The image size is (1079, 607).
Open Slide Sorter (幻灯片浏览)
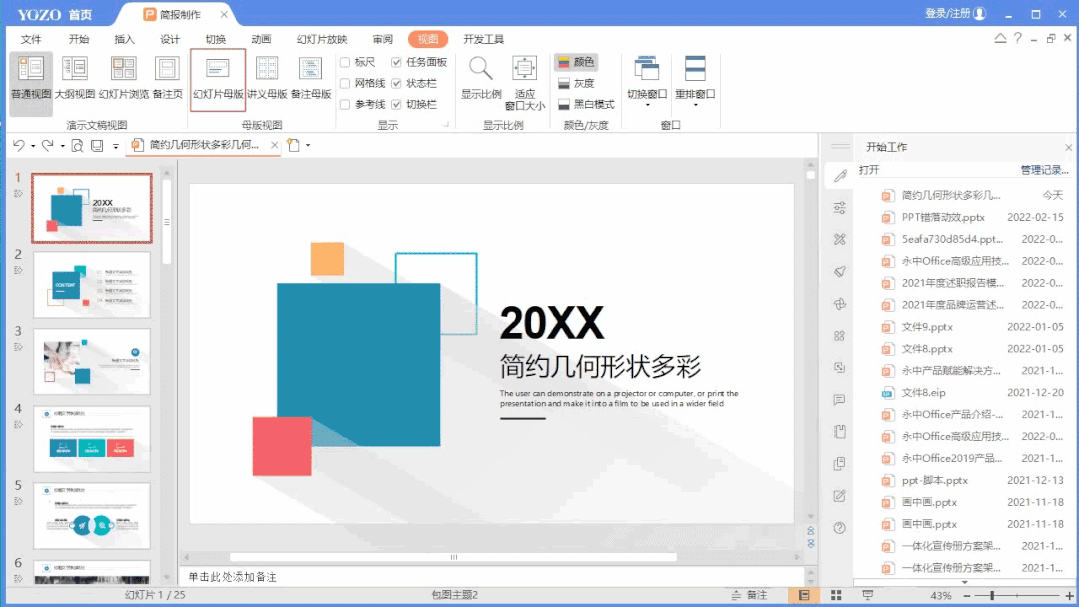[x=123, y=78]
